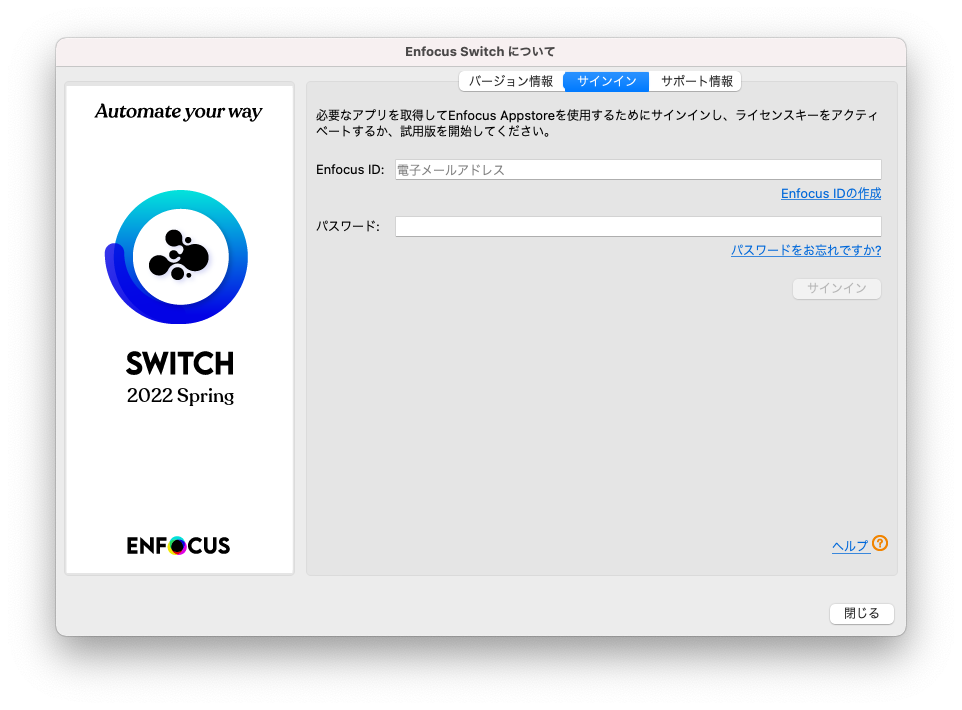Click the "Automate your way" tagline
Image resolution: width=962 pixels, height=710 pixels.
(179, 112)
